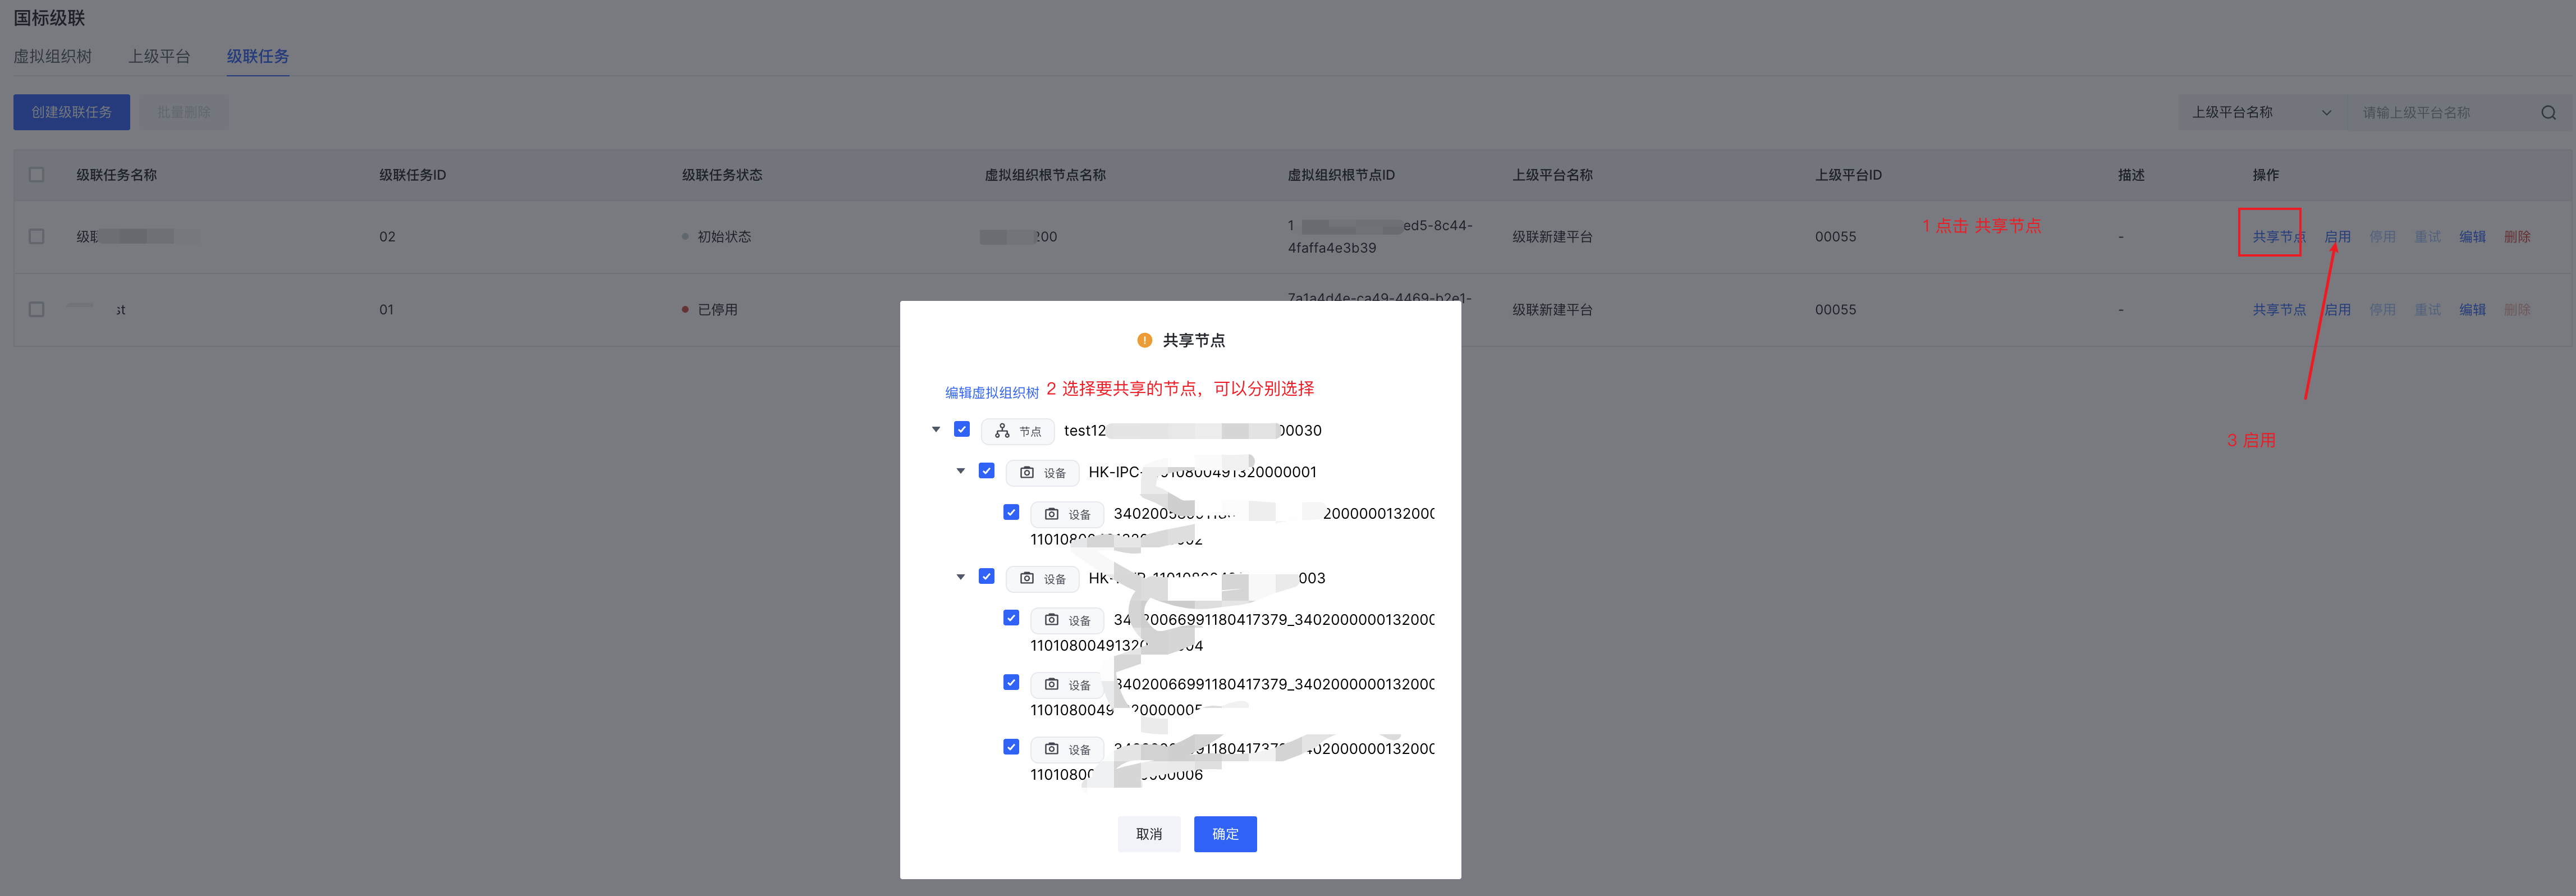Click the orange warning icon beside 共享节点 title
2576x896 pixels.
point(1144,340)
